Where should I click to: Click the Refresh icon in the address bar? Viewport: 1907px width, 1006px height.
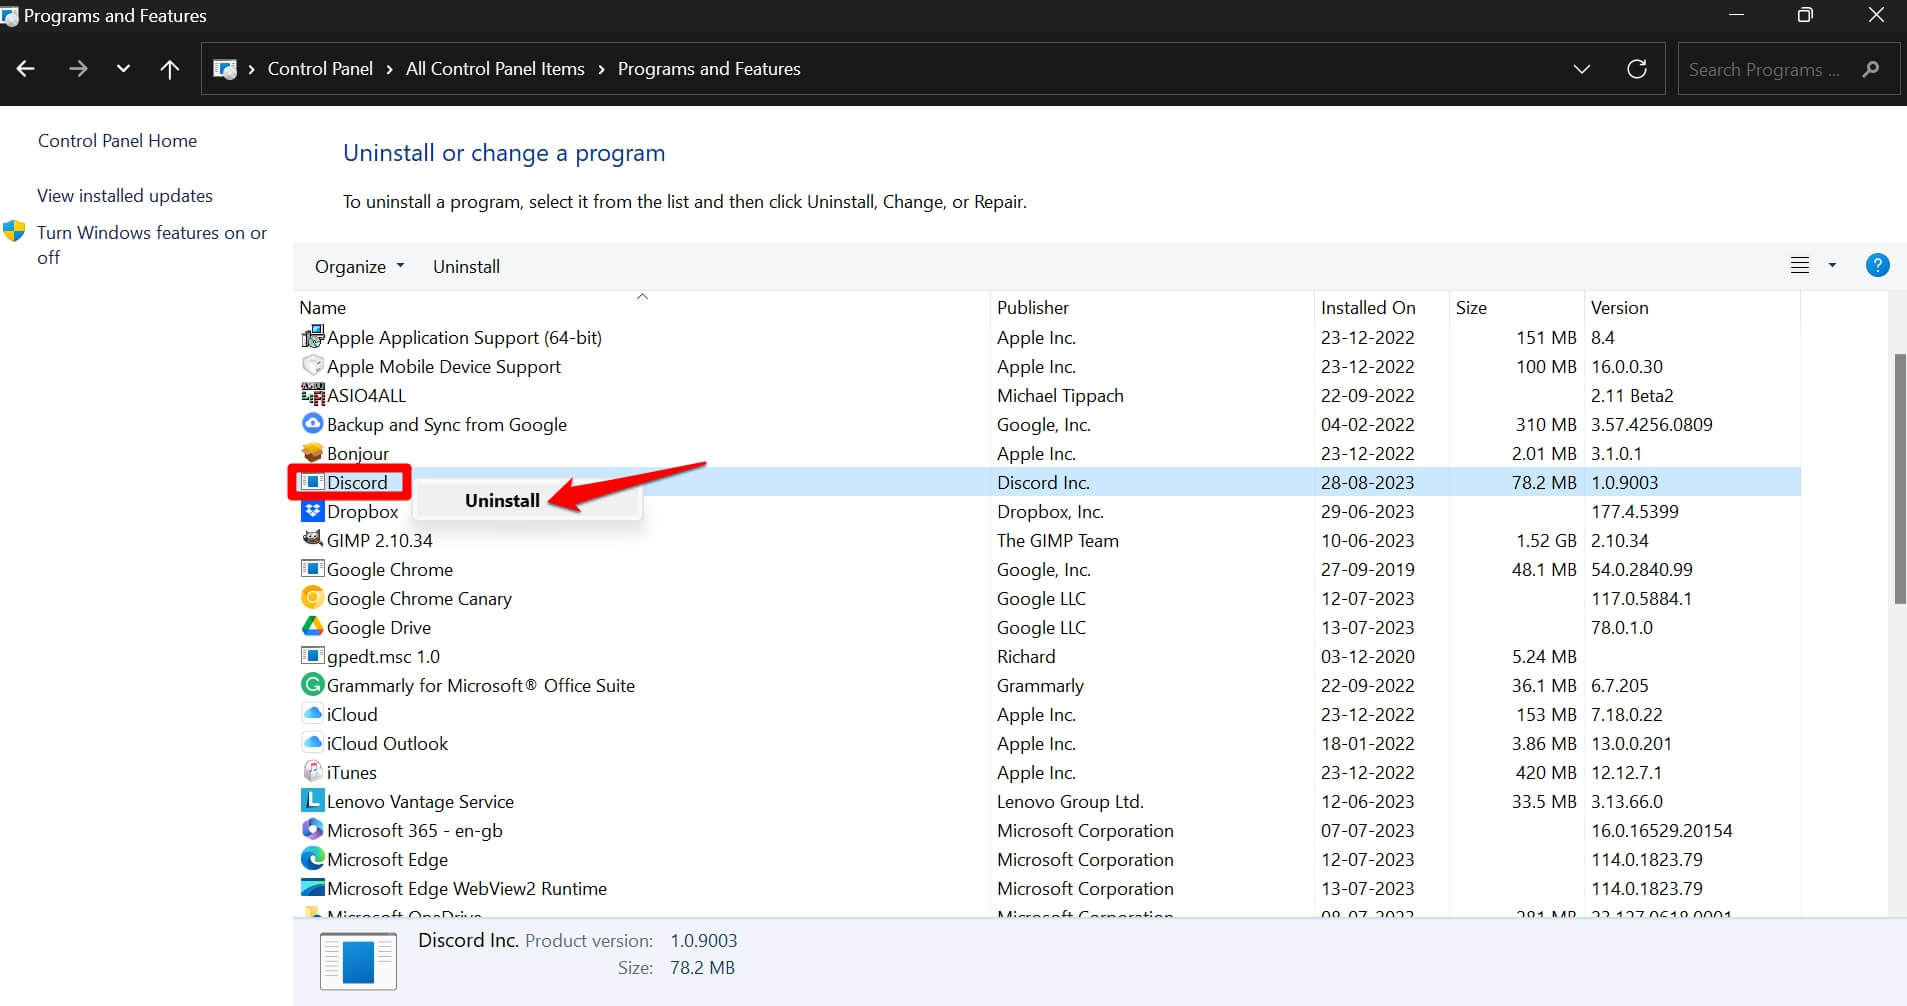tap(1636, 68)
